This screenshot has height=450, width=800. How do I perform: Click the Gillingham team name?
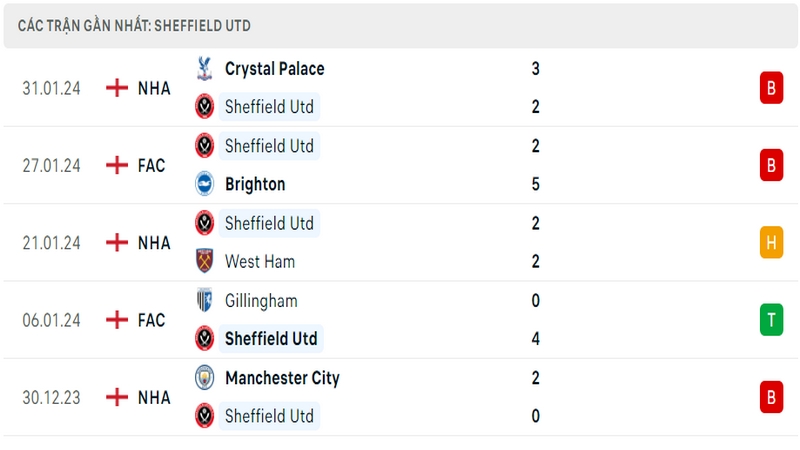261,301
